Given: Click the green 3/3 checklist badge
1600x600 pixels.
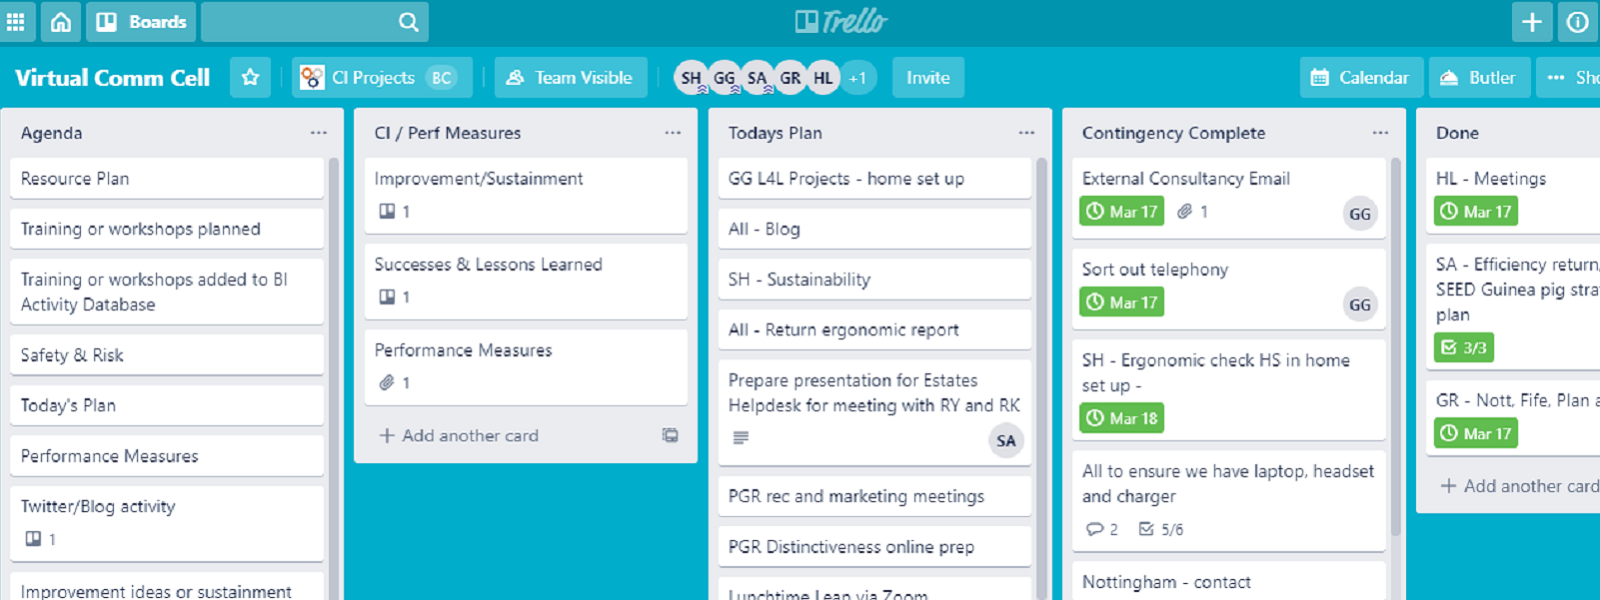Looking at the screenshot, I should click(x=1464, y=348).
